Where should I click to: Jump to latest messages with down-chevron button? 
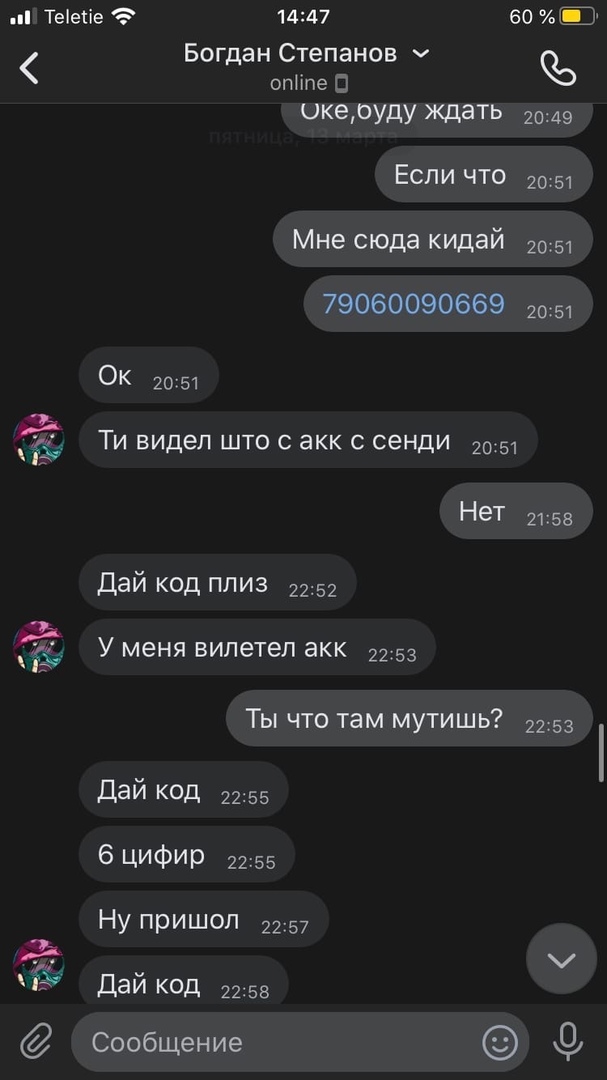(562, 959)
